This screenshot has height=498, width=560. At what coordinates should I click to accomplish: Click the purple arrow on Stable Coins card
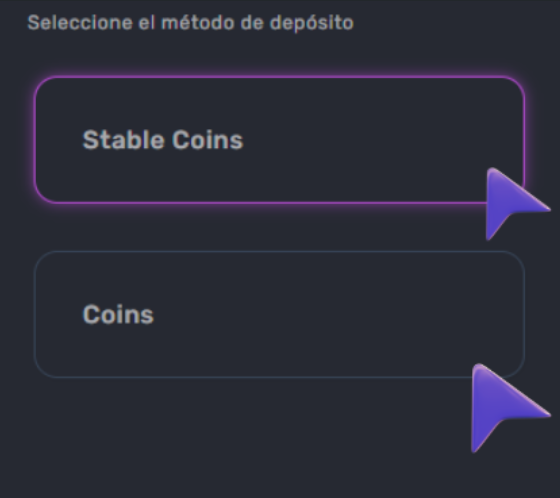pos(518,204)
